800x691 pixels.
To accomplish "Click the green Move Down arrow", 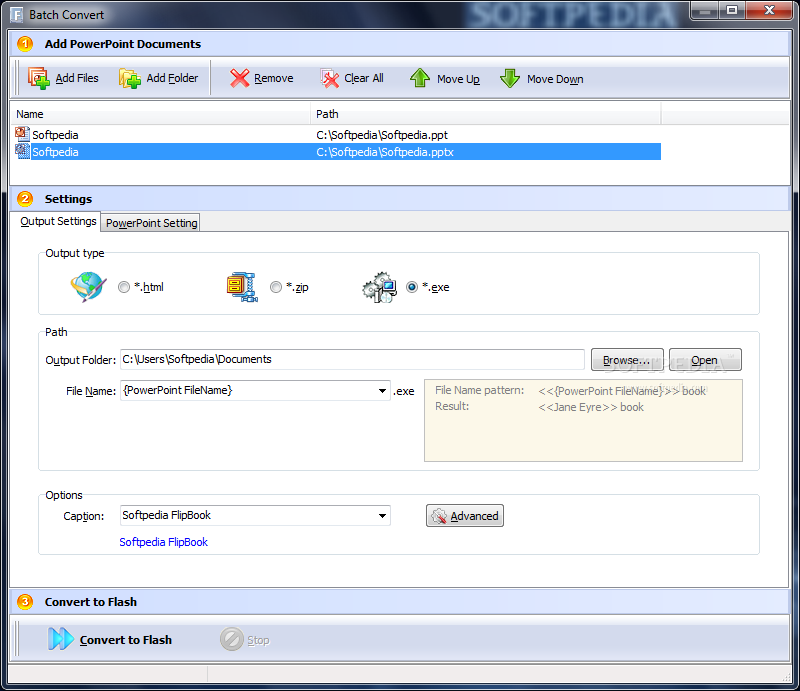I will click(510, 79).
